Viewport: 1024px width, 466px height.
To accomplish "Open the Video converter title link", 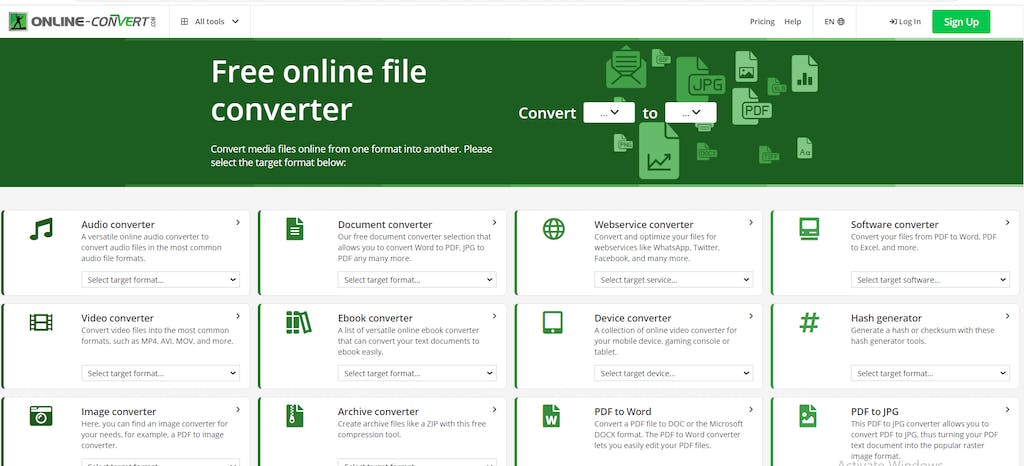I will pos(118,318).
